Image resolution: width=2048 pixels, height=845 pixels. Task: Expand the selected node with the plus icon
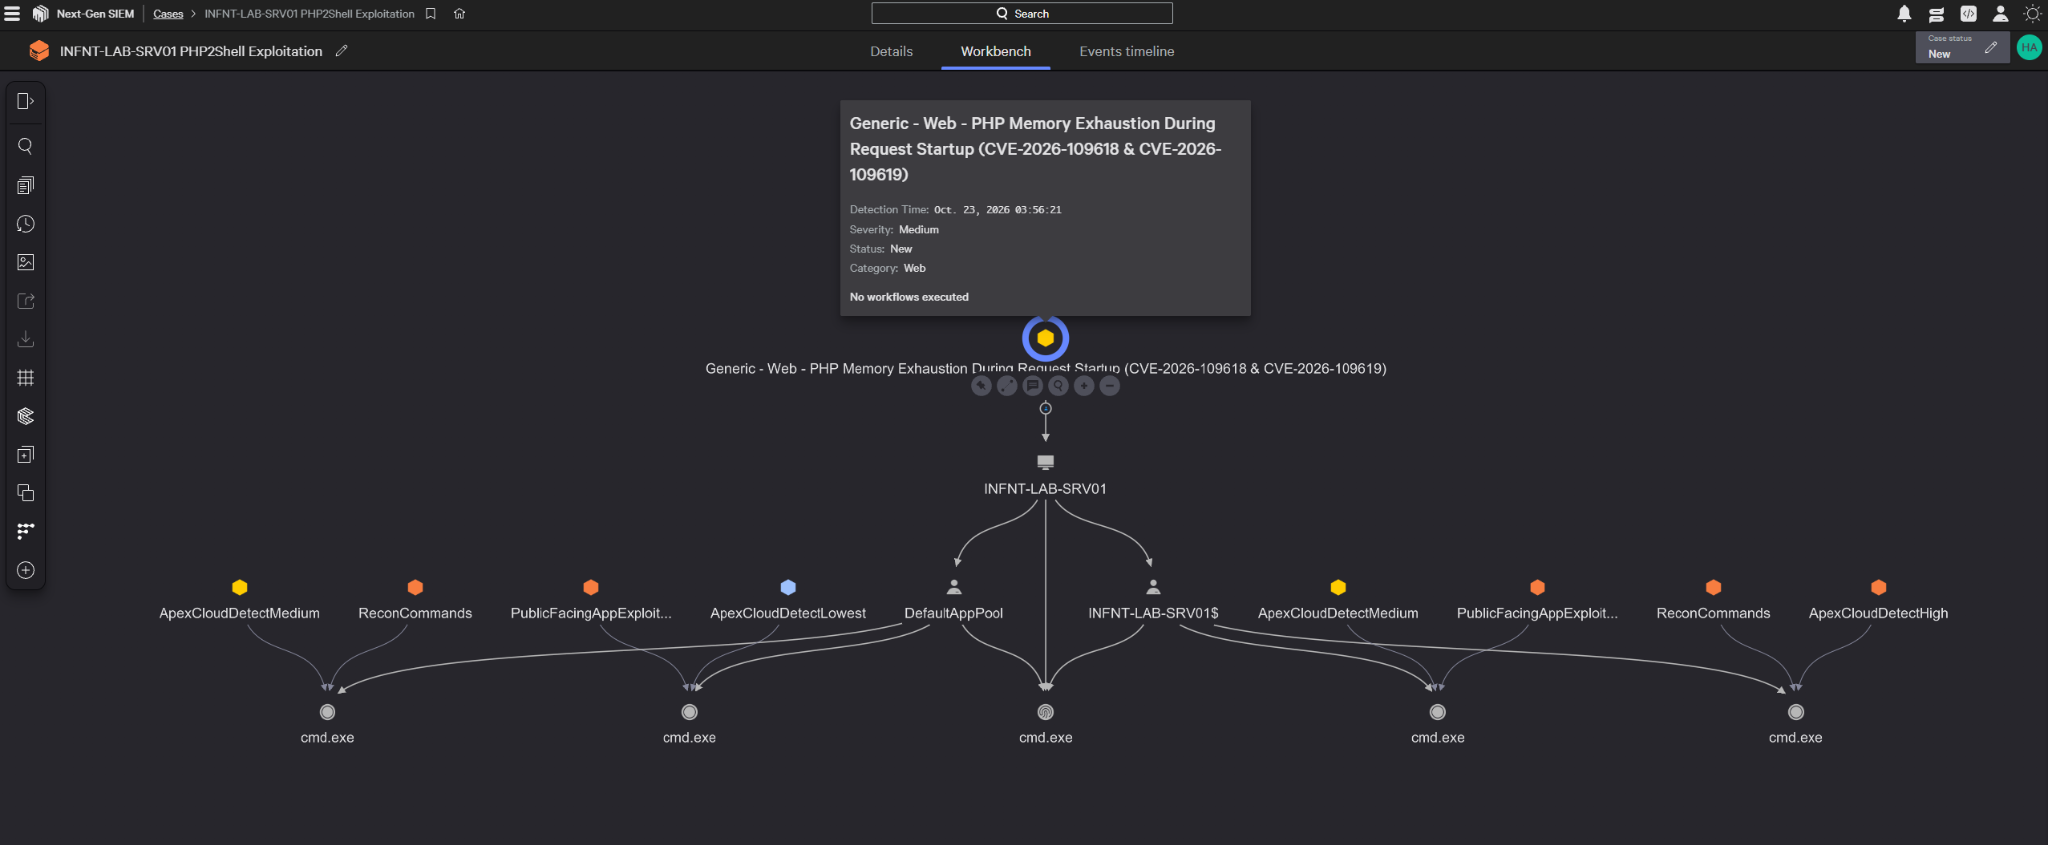tap(1084, 386)
